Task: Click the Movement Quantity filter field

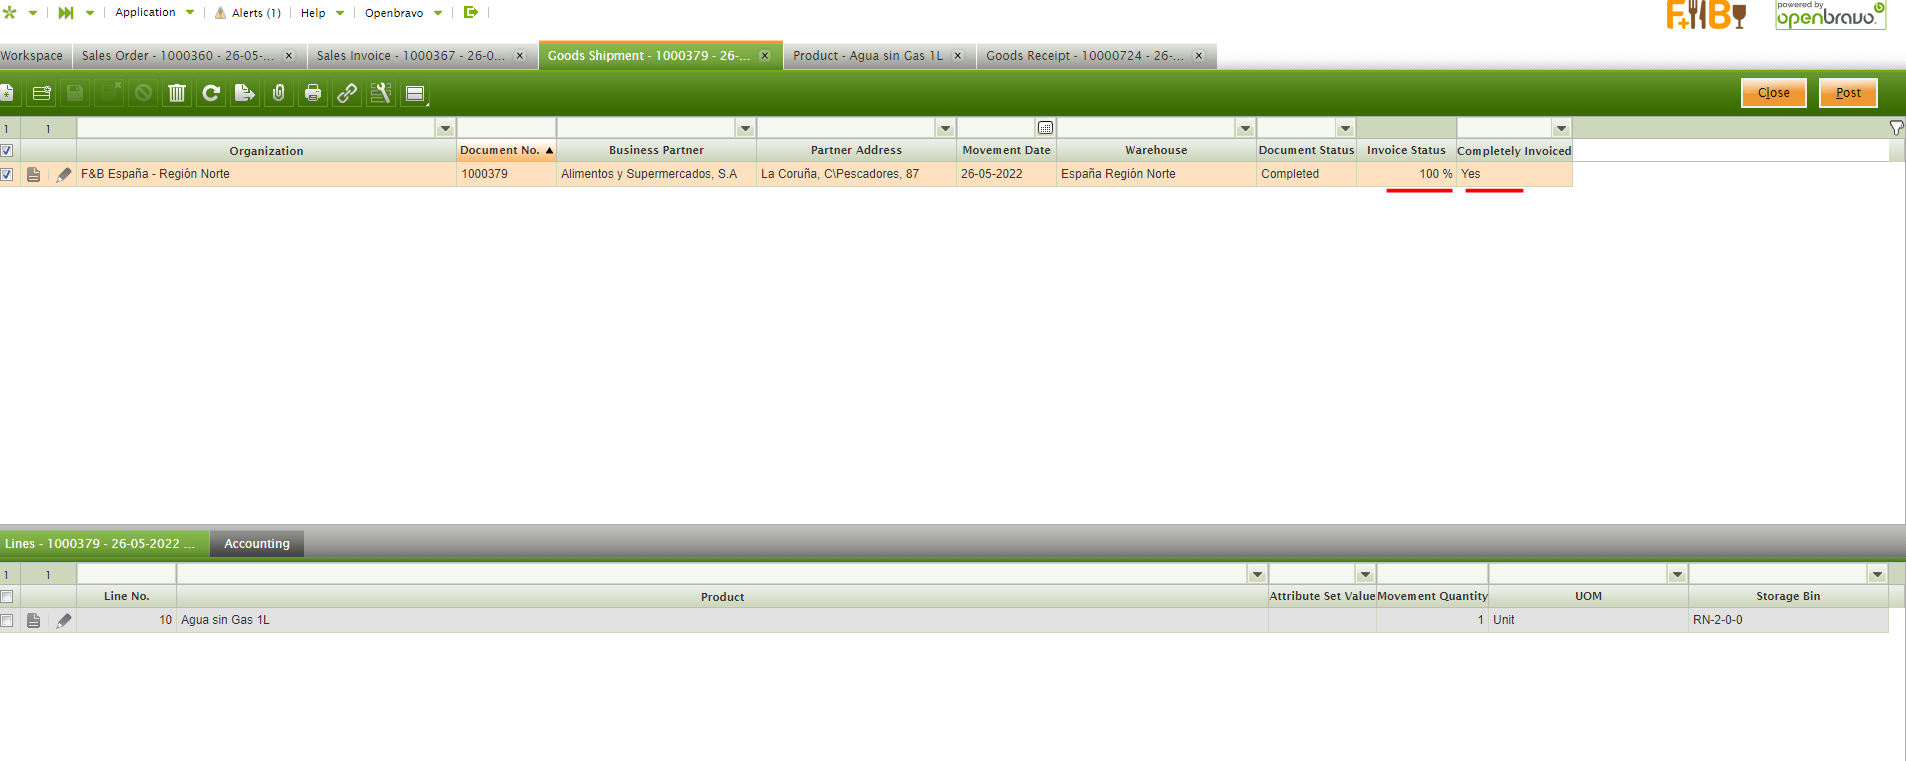Action: [x=1432, y=574]
